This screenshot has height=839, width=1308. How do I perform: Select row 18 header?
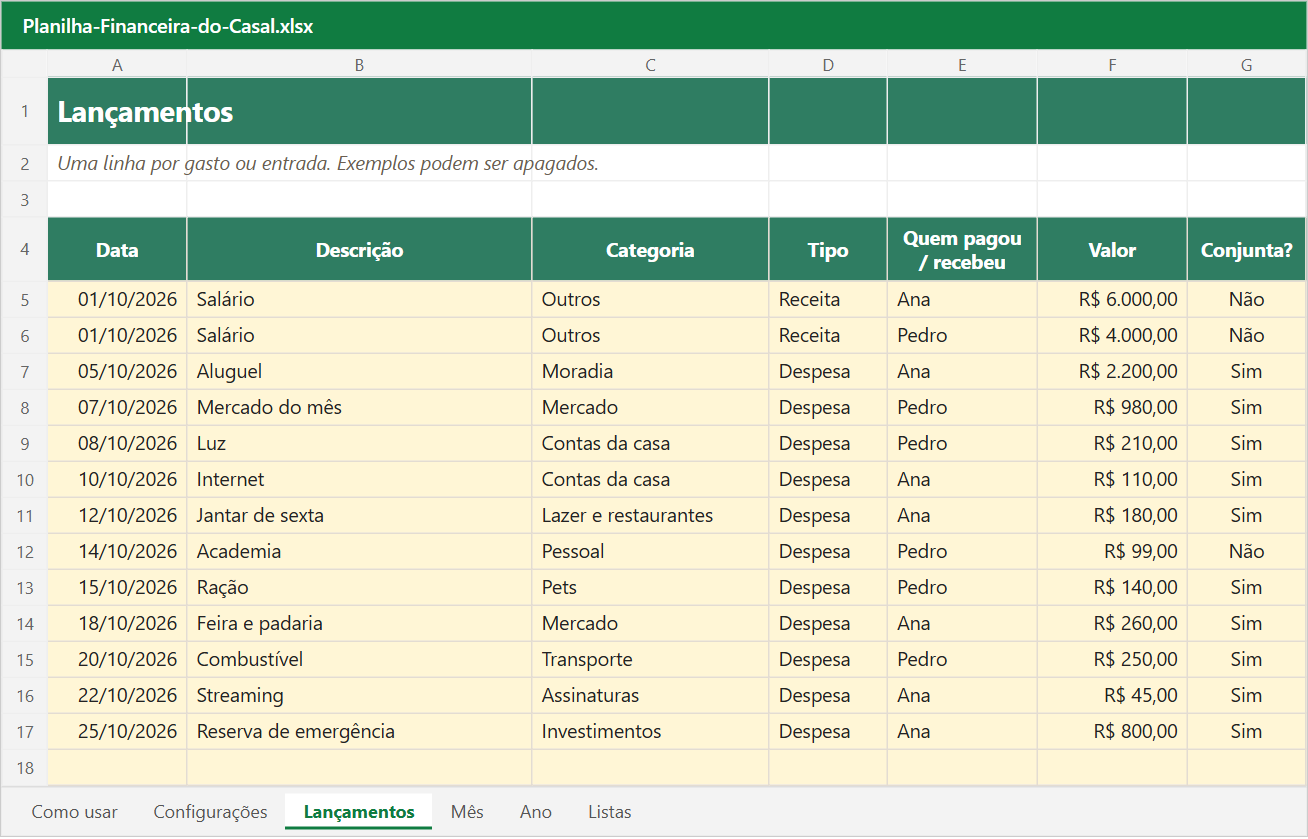click(x=24, y=768)
